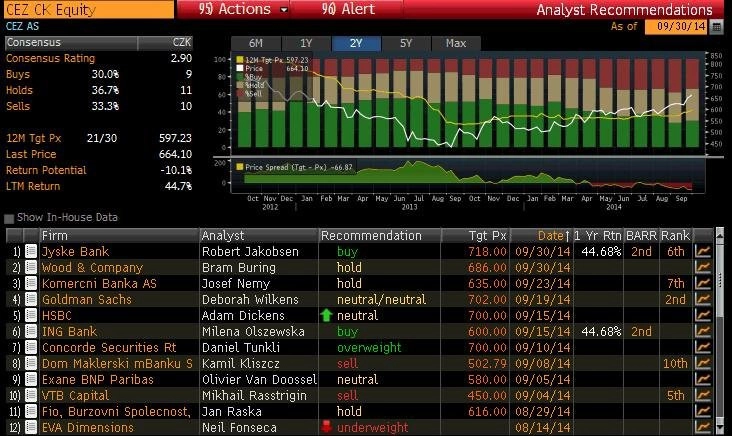Viewport: 732px width, 436px height.
Task: Open document icon for EVA Dimensions row
Action: (x=31, y=427)
